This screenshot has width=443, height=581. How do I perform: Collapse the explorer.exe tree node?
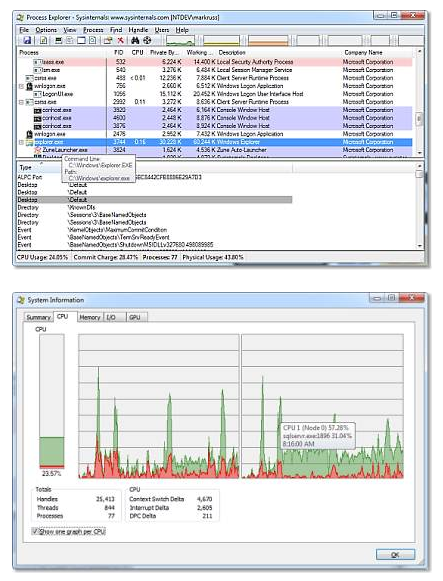[21, 142]
